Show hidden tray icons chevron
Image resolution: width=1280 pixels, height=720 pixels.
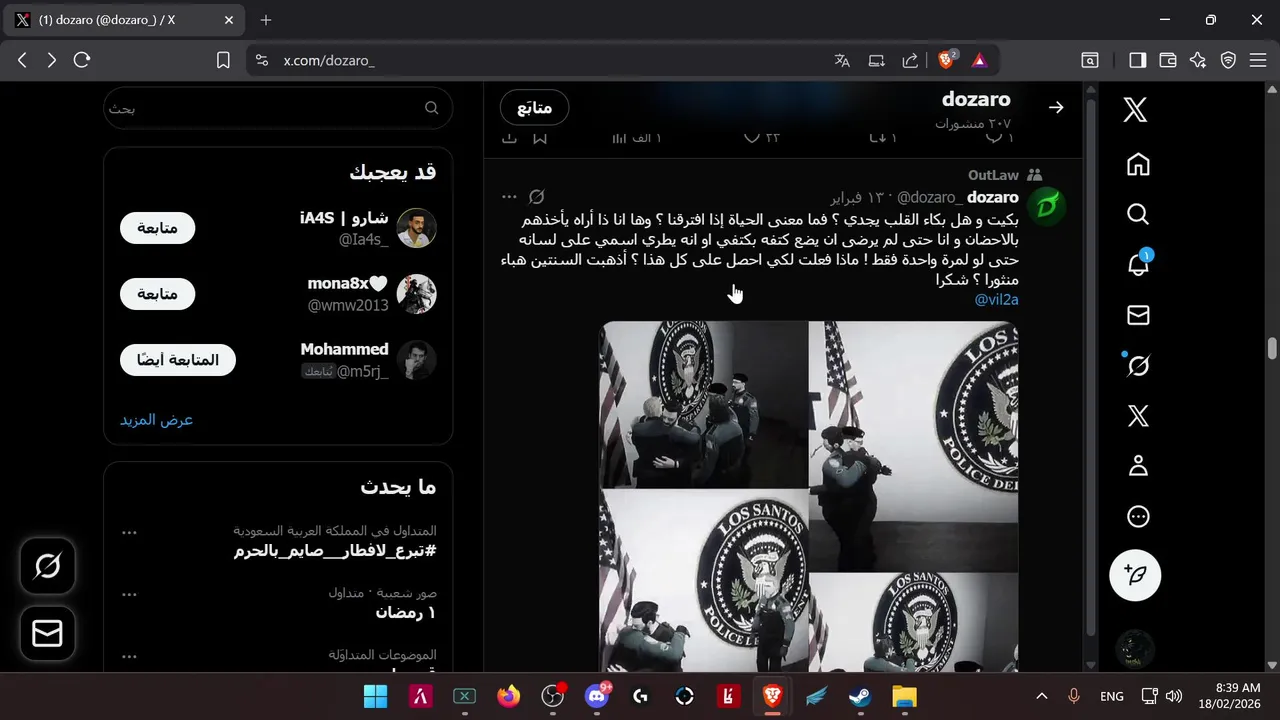[1041, 696]
